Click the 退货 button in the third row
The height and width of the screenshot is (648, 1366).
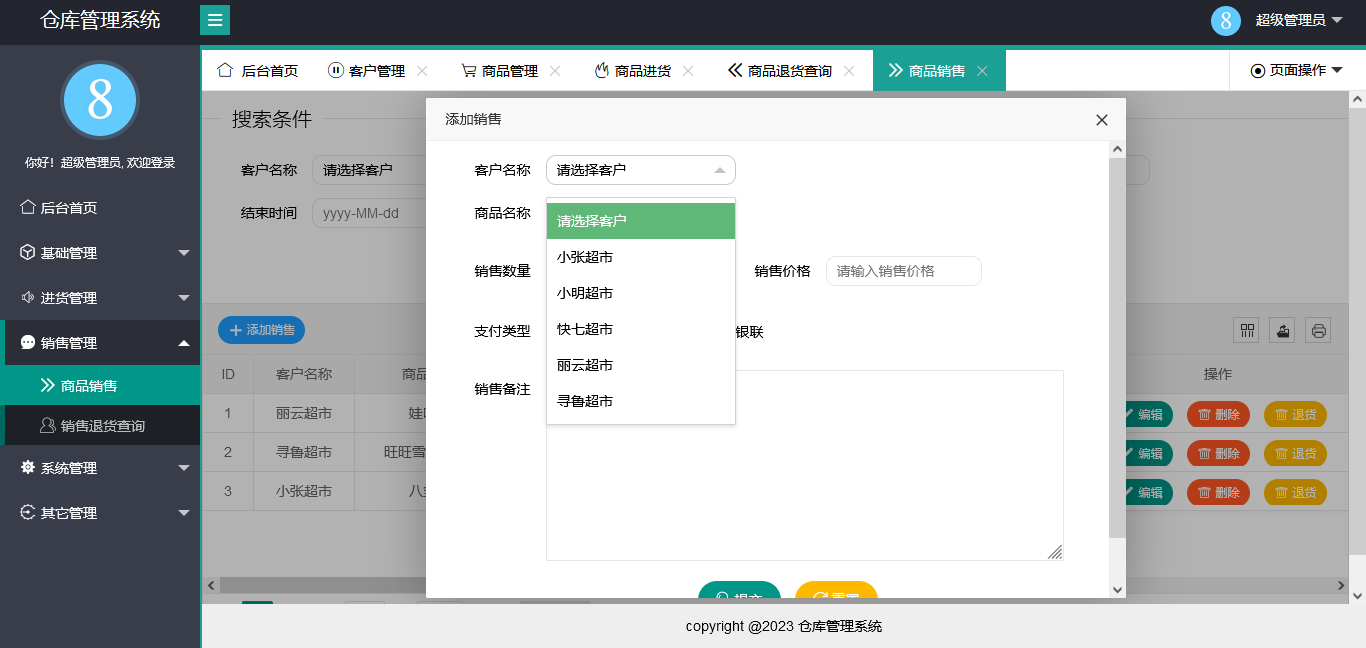[1295, 492]
